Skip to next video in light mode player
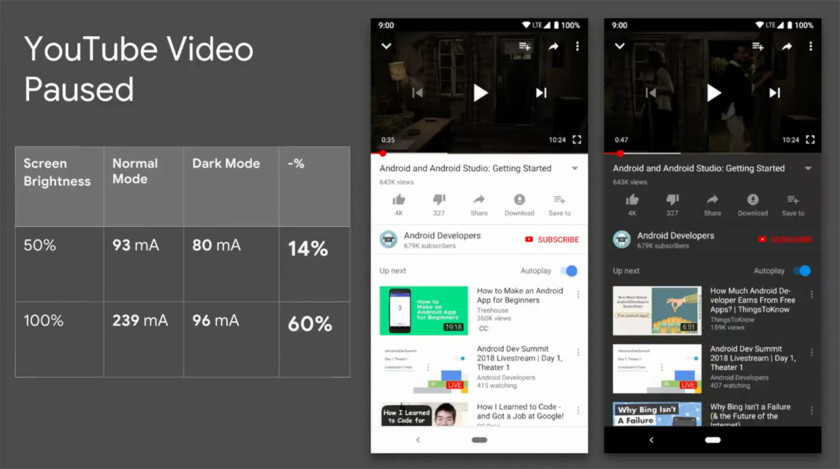Screen dimensions: 840x469 click(x=541, y=93)
